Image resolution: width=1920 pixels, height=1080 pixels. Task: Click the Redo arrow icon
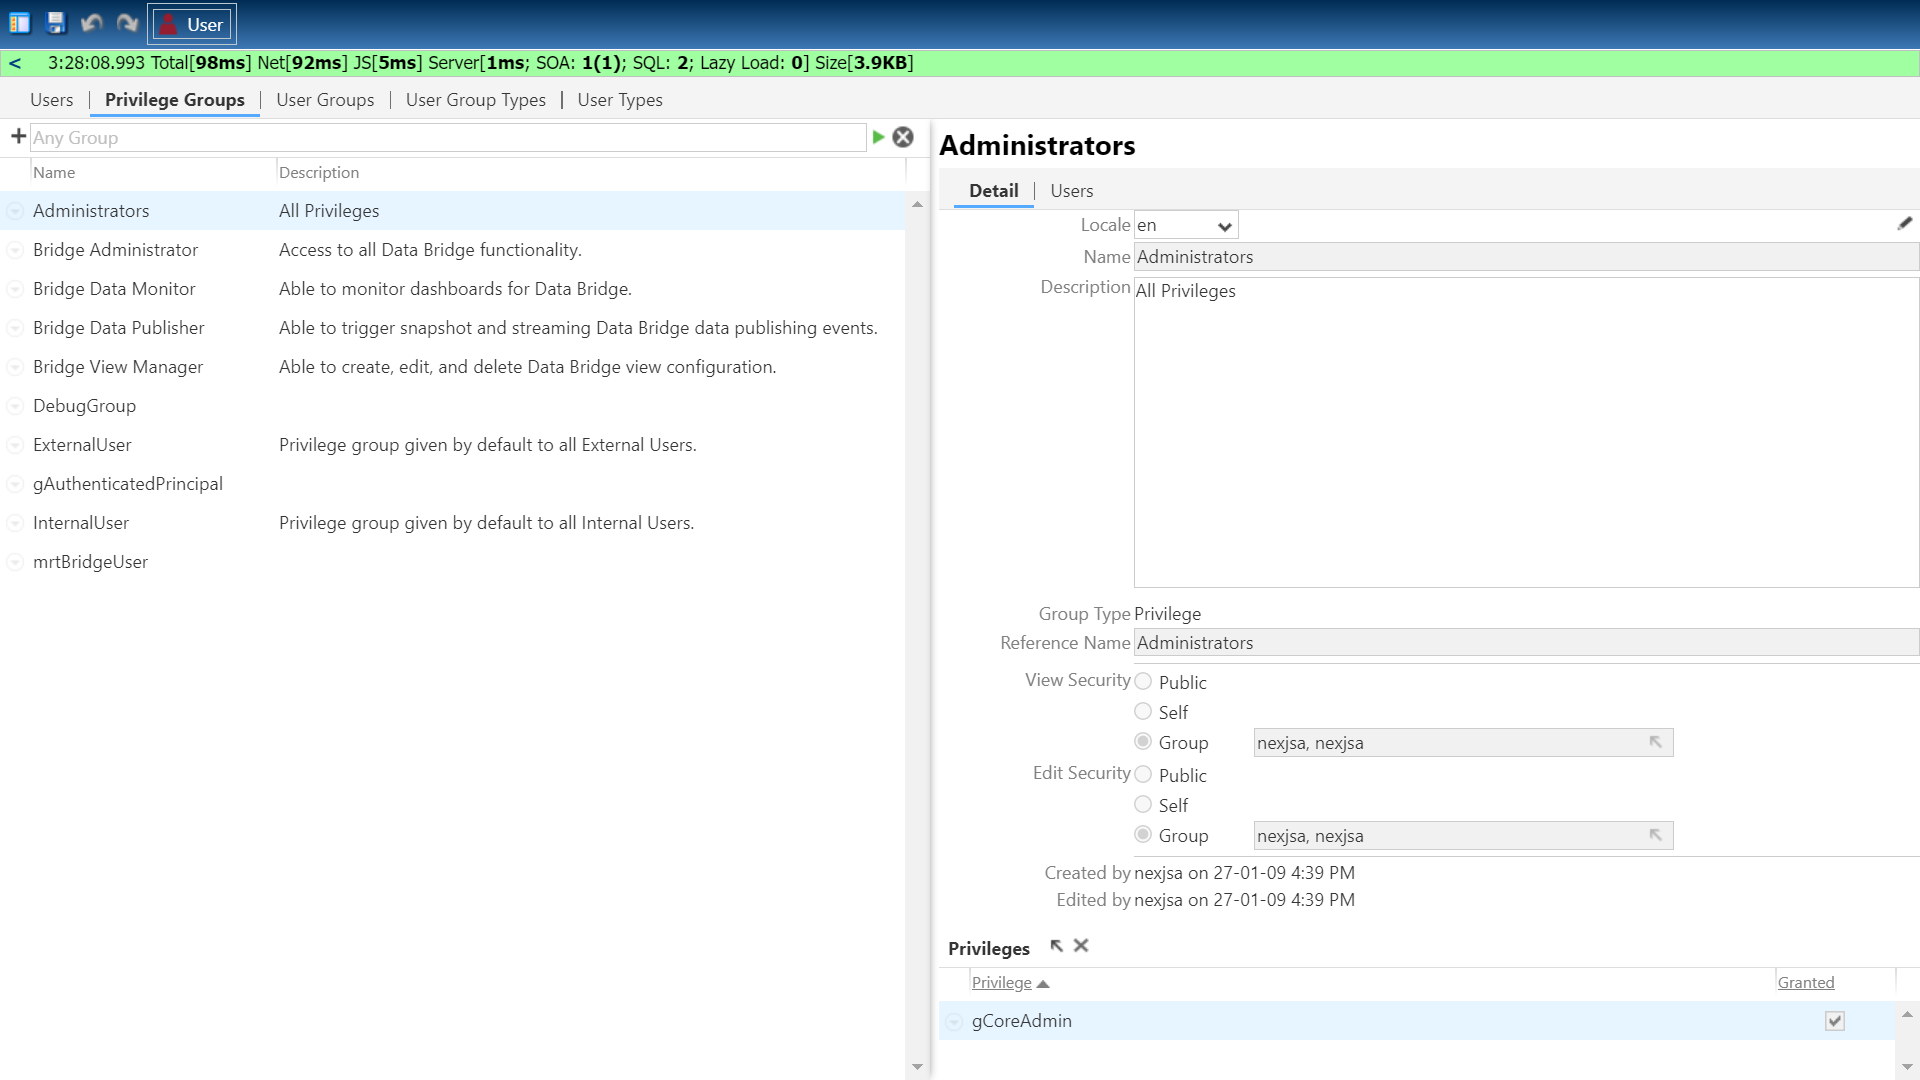127,23
